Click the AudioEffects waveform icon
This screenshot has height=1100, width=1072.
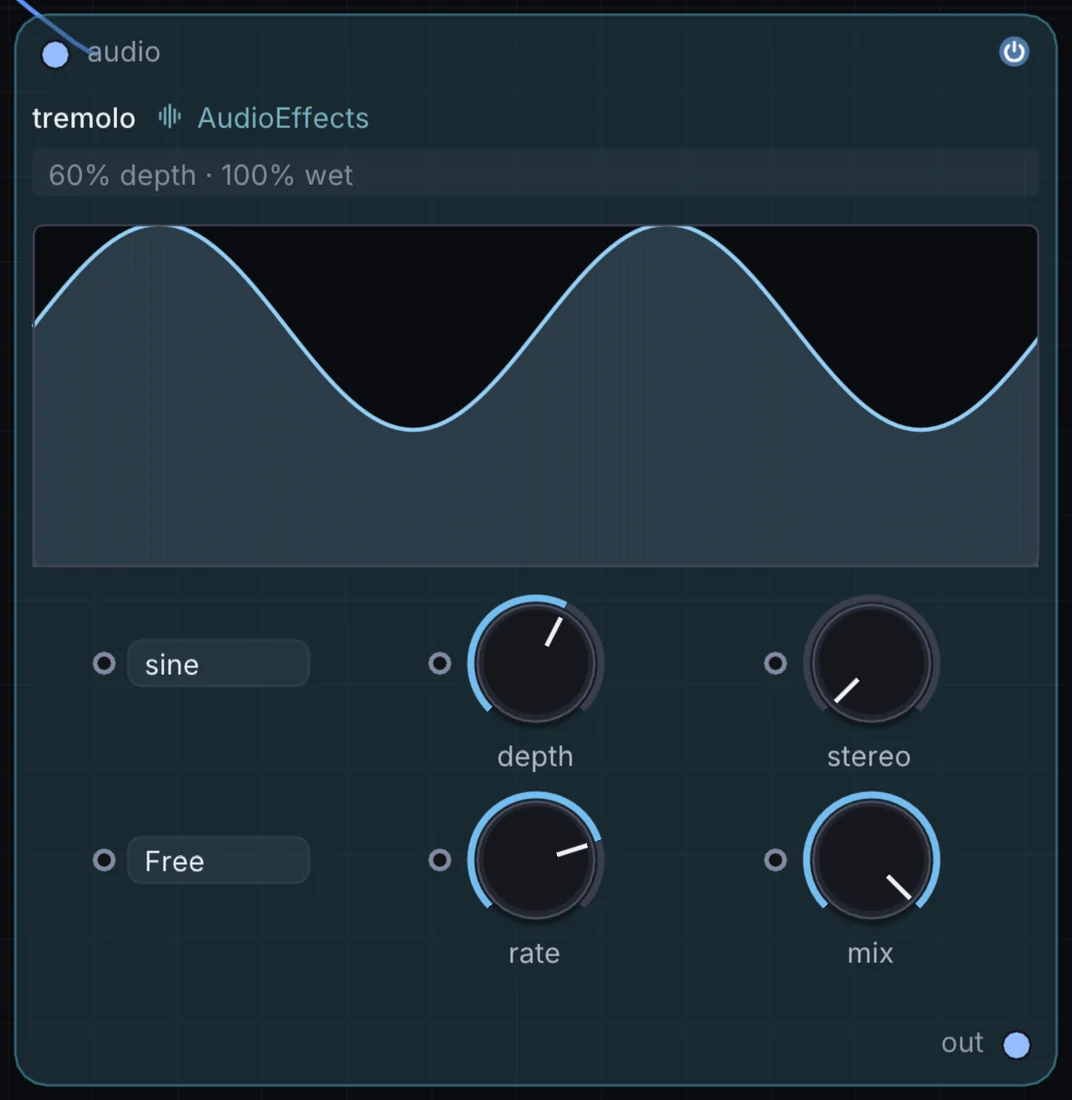[x=169, y=116]
